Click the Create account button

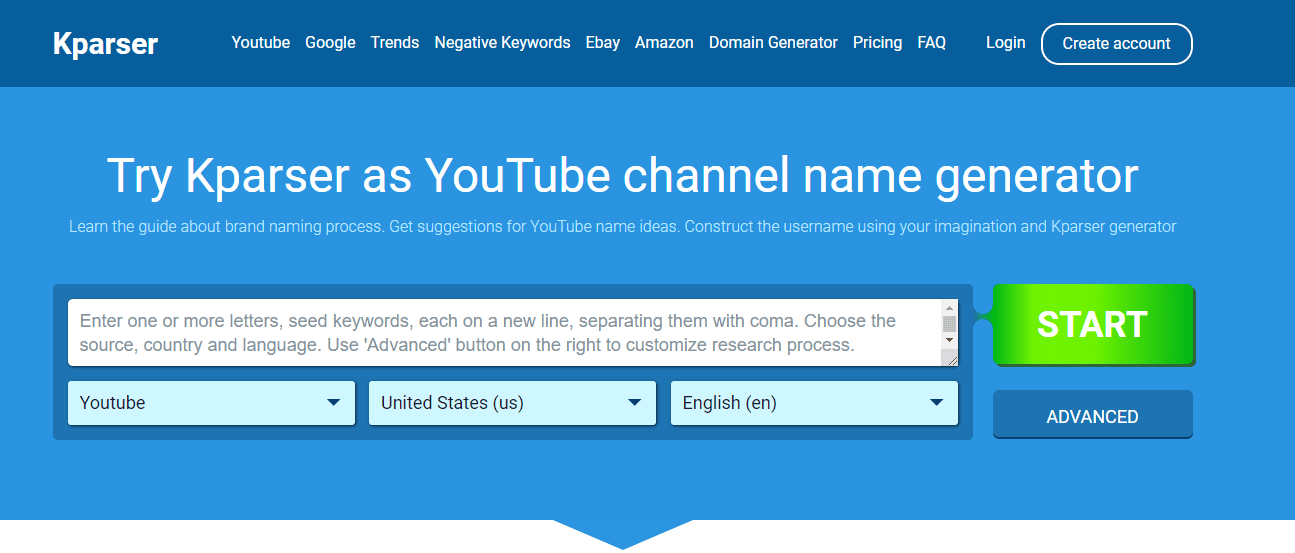click(1116, 44)
